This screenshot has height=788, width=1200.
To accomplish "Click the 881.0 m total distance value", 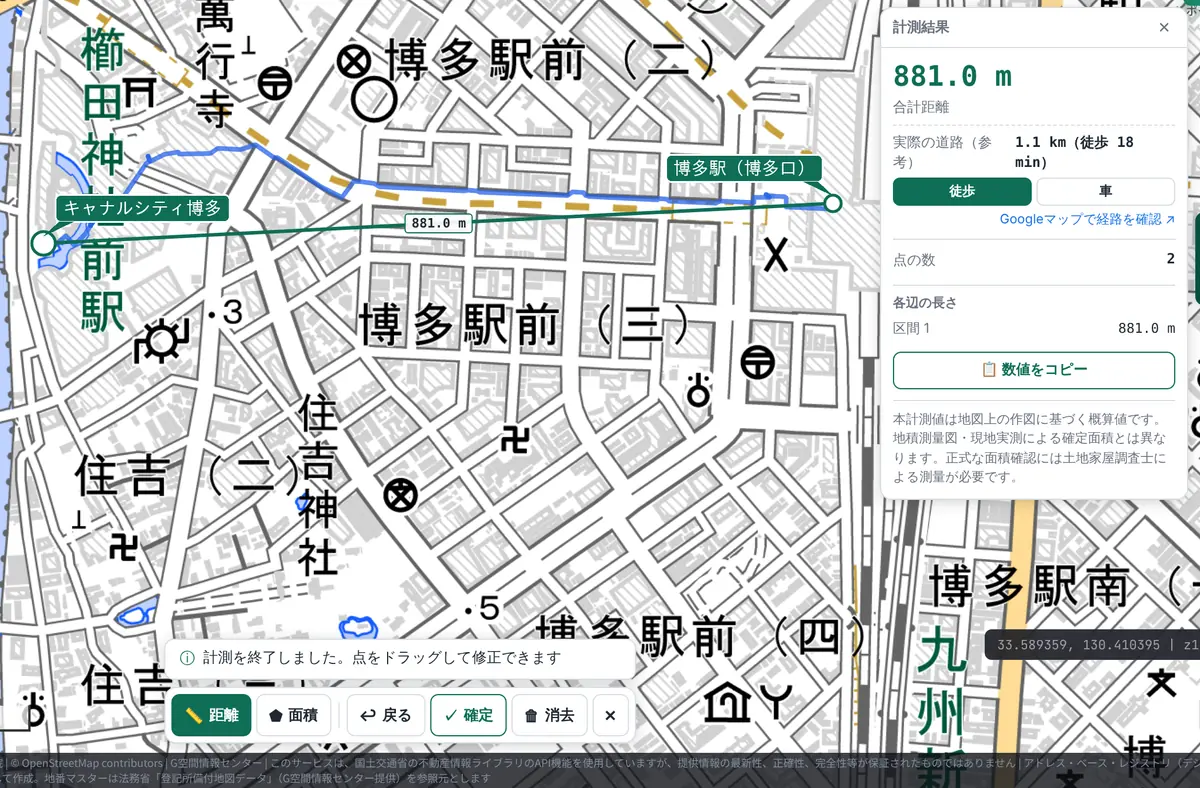I will pos(952,76).
